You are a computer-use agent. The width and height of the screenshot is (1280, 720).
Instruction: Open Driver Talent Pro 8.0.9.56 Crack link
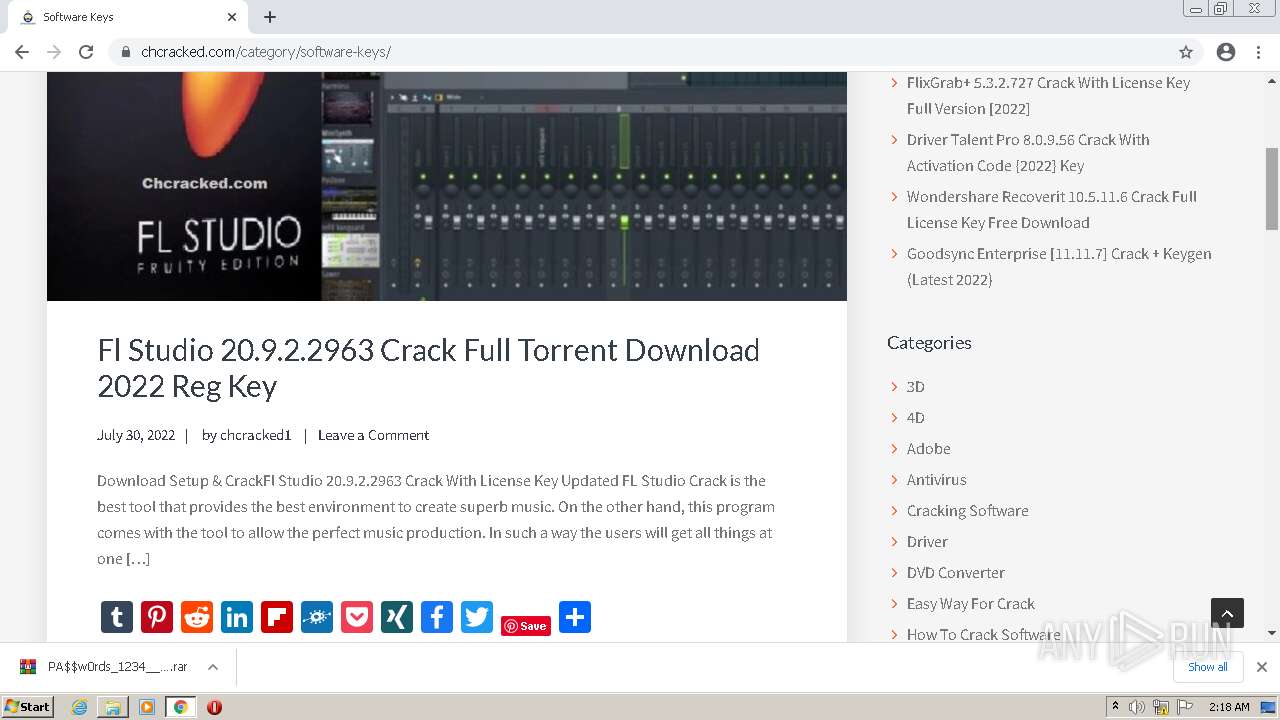pyautogui.click(x=1028, y=153)
